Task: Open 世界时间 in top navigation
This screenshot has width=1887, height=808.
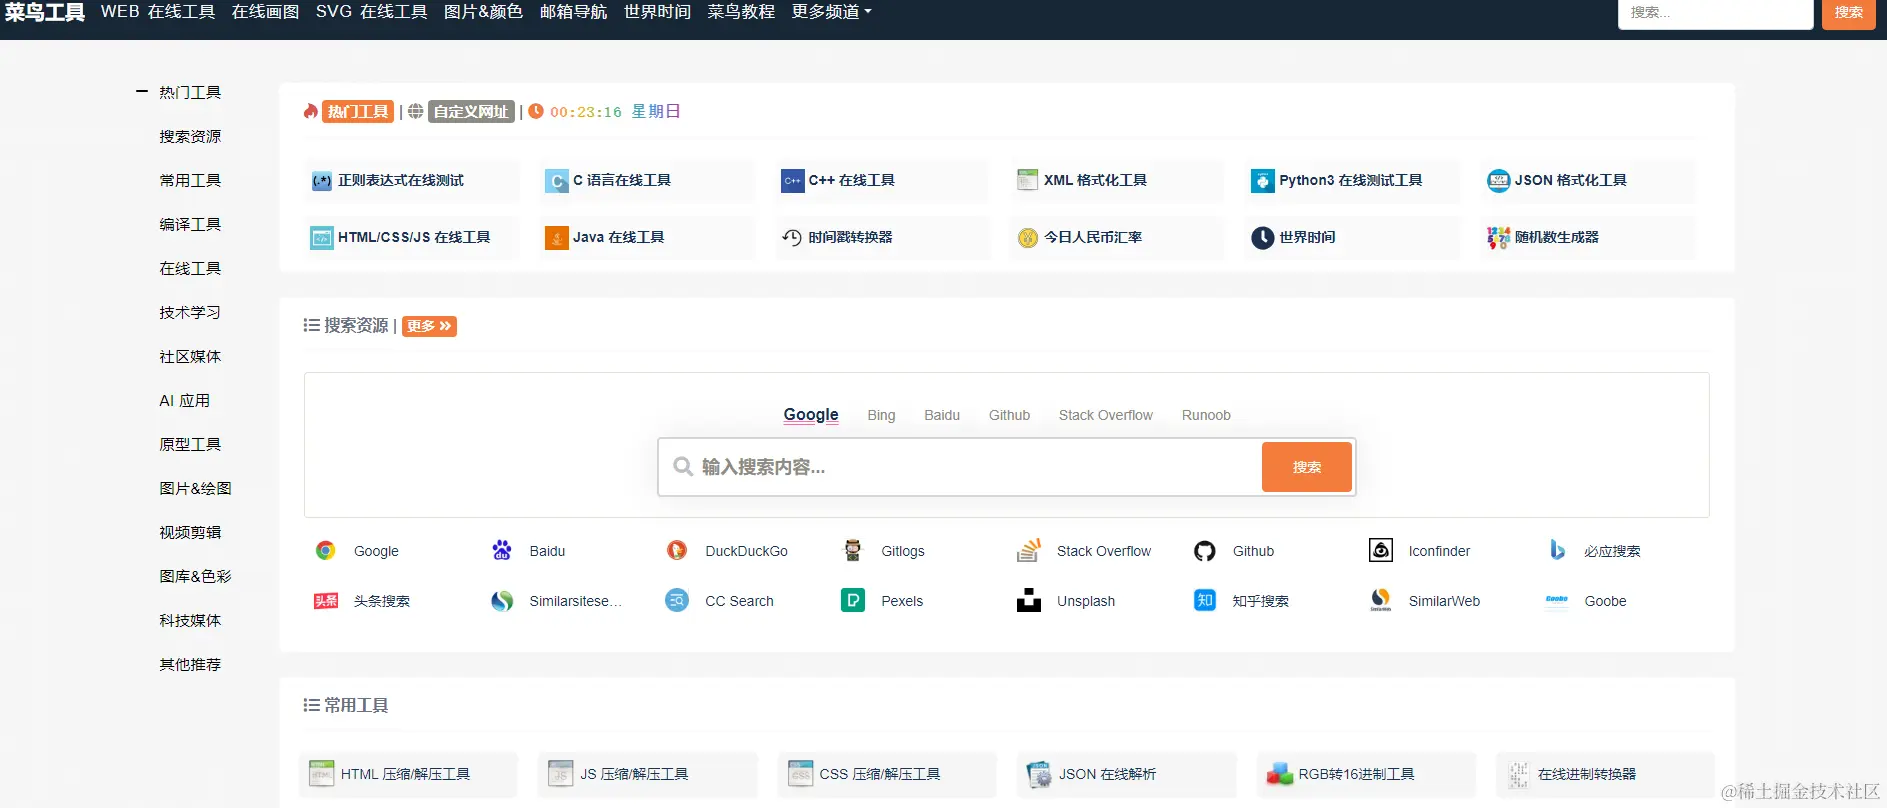Action: pos(657,12)
